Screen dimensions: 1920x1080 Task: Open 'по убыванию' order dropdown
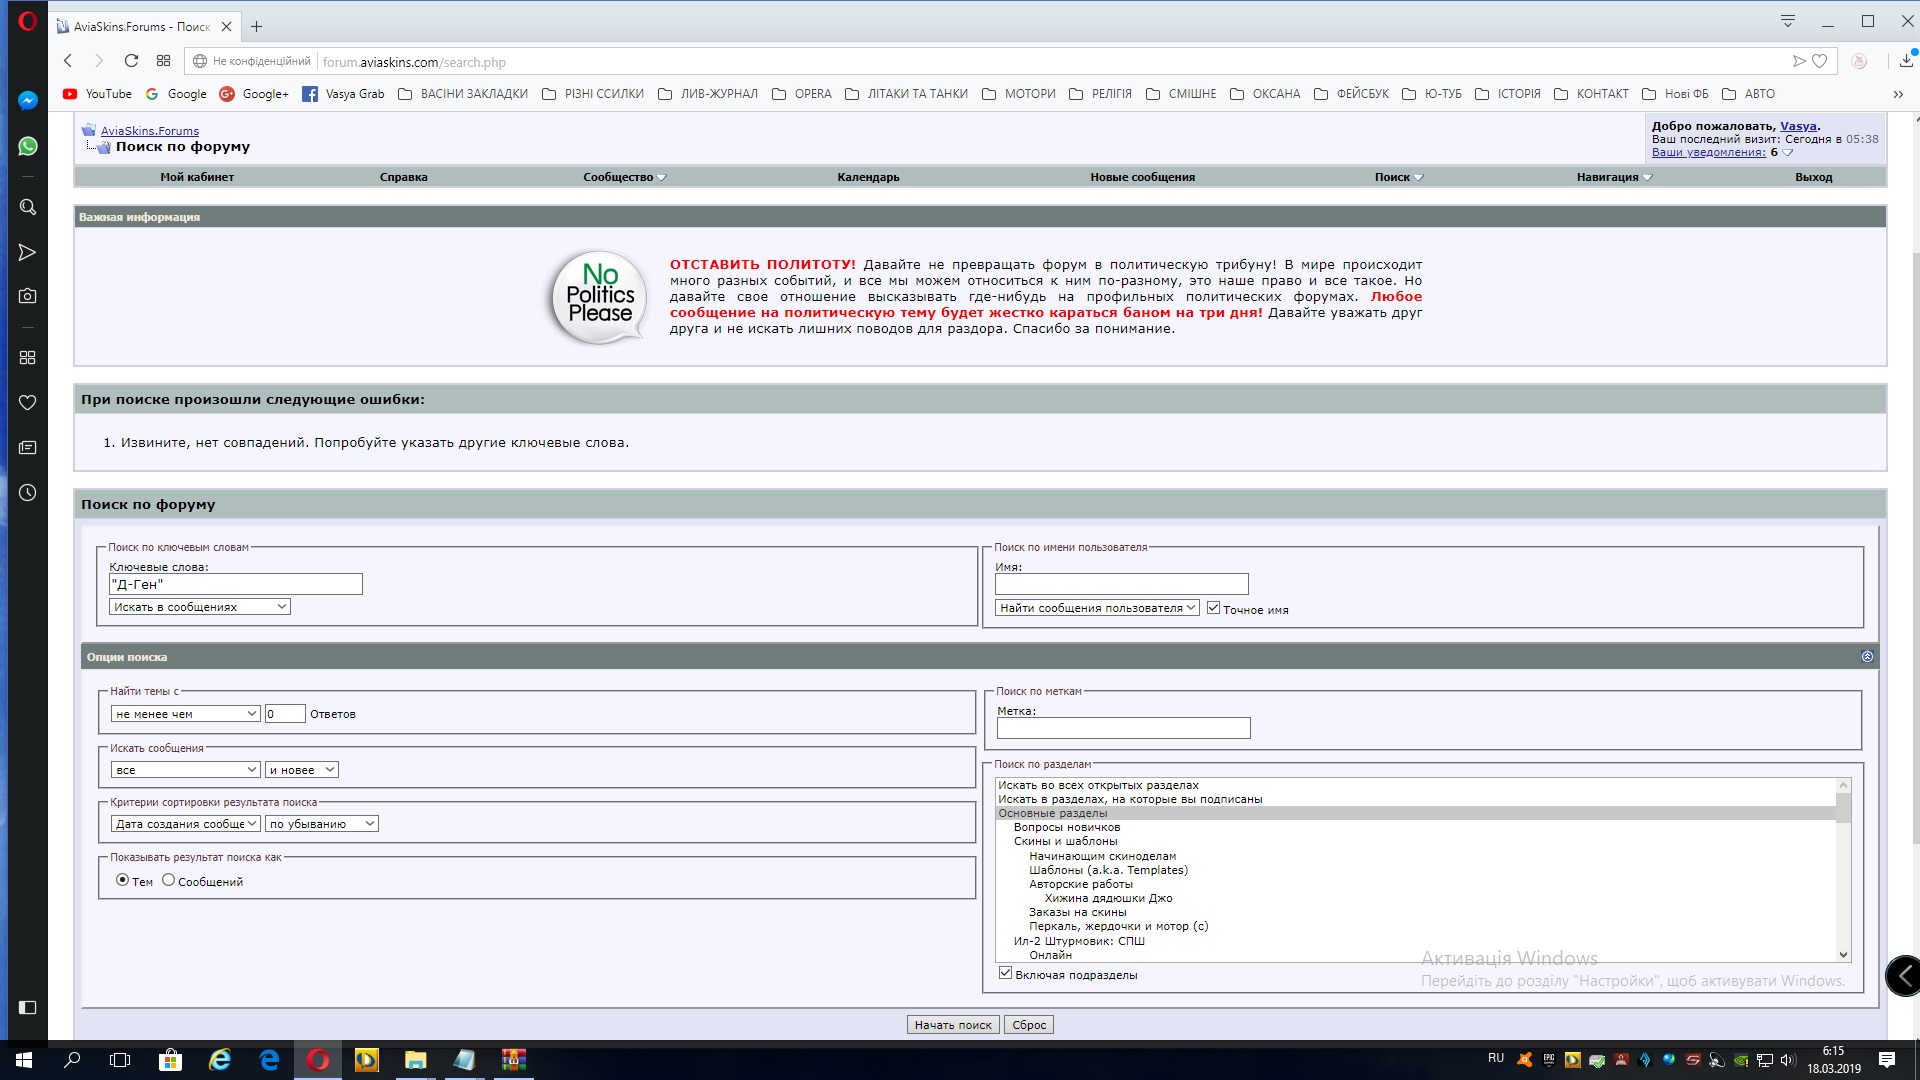[x=321, y=824]
